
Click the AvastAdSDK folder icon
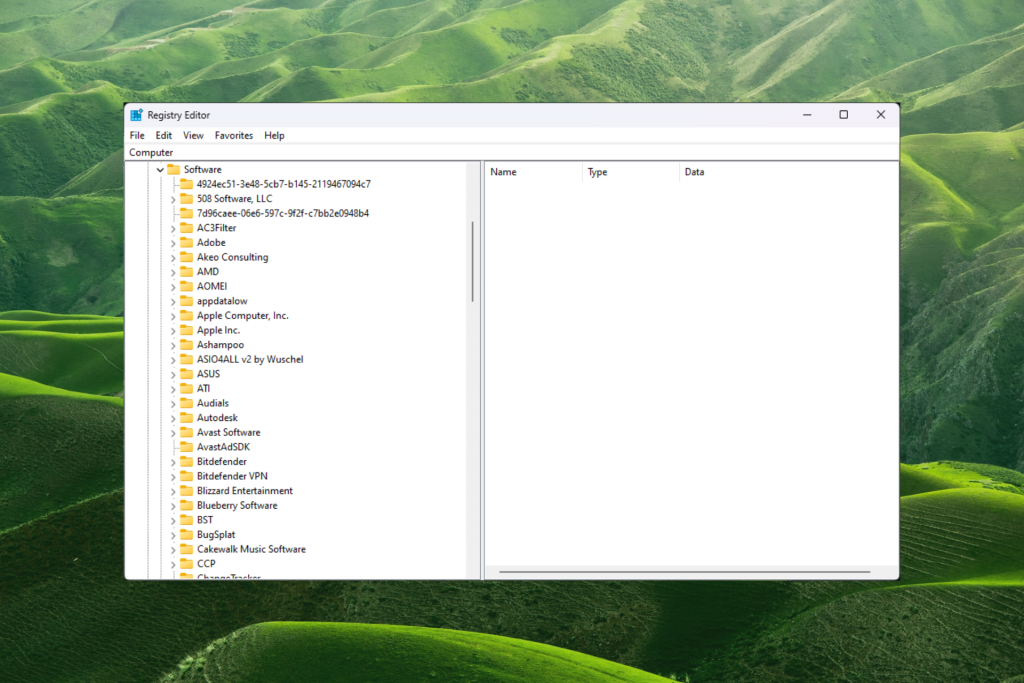click(x=187, y=447)
